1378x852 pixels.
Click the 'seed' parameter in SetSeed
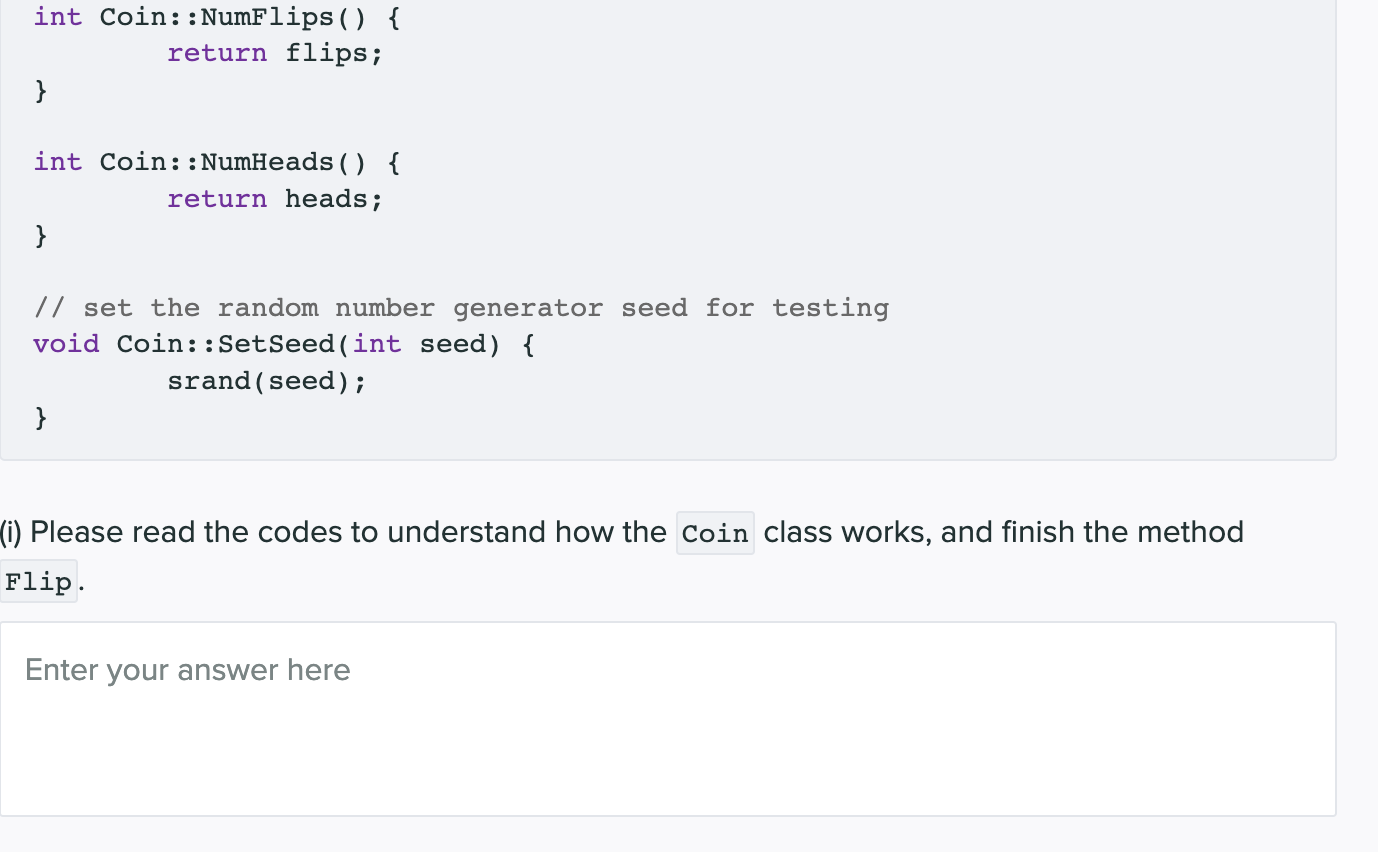(x=455, y=343)
